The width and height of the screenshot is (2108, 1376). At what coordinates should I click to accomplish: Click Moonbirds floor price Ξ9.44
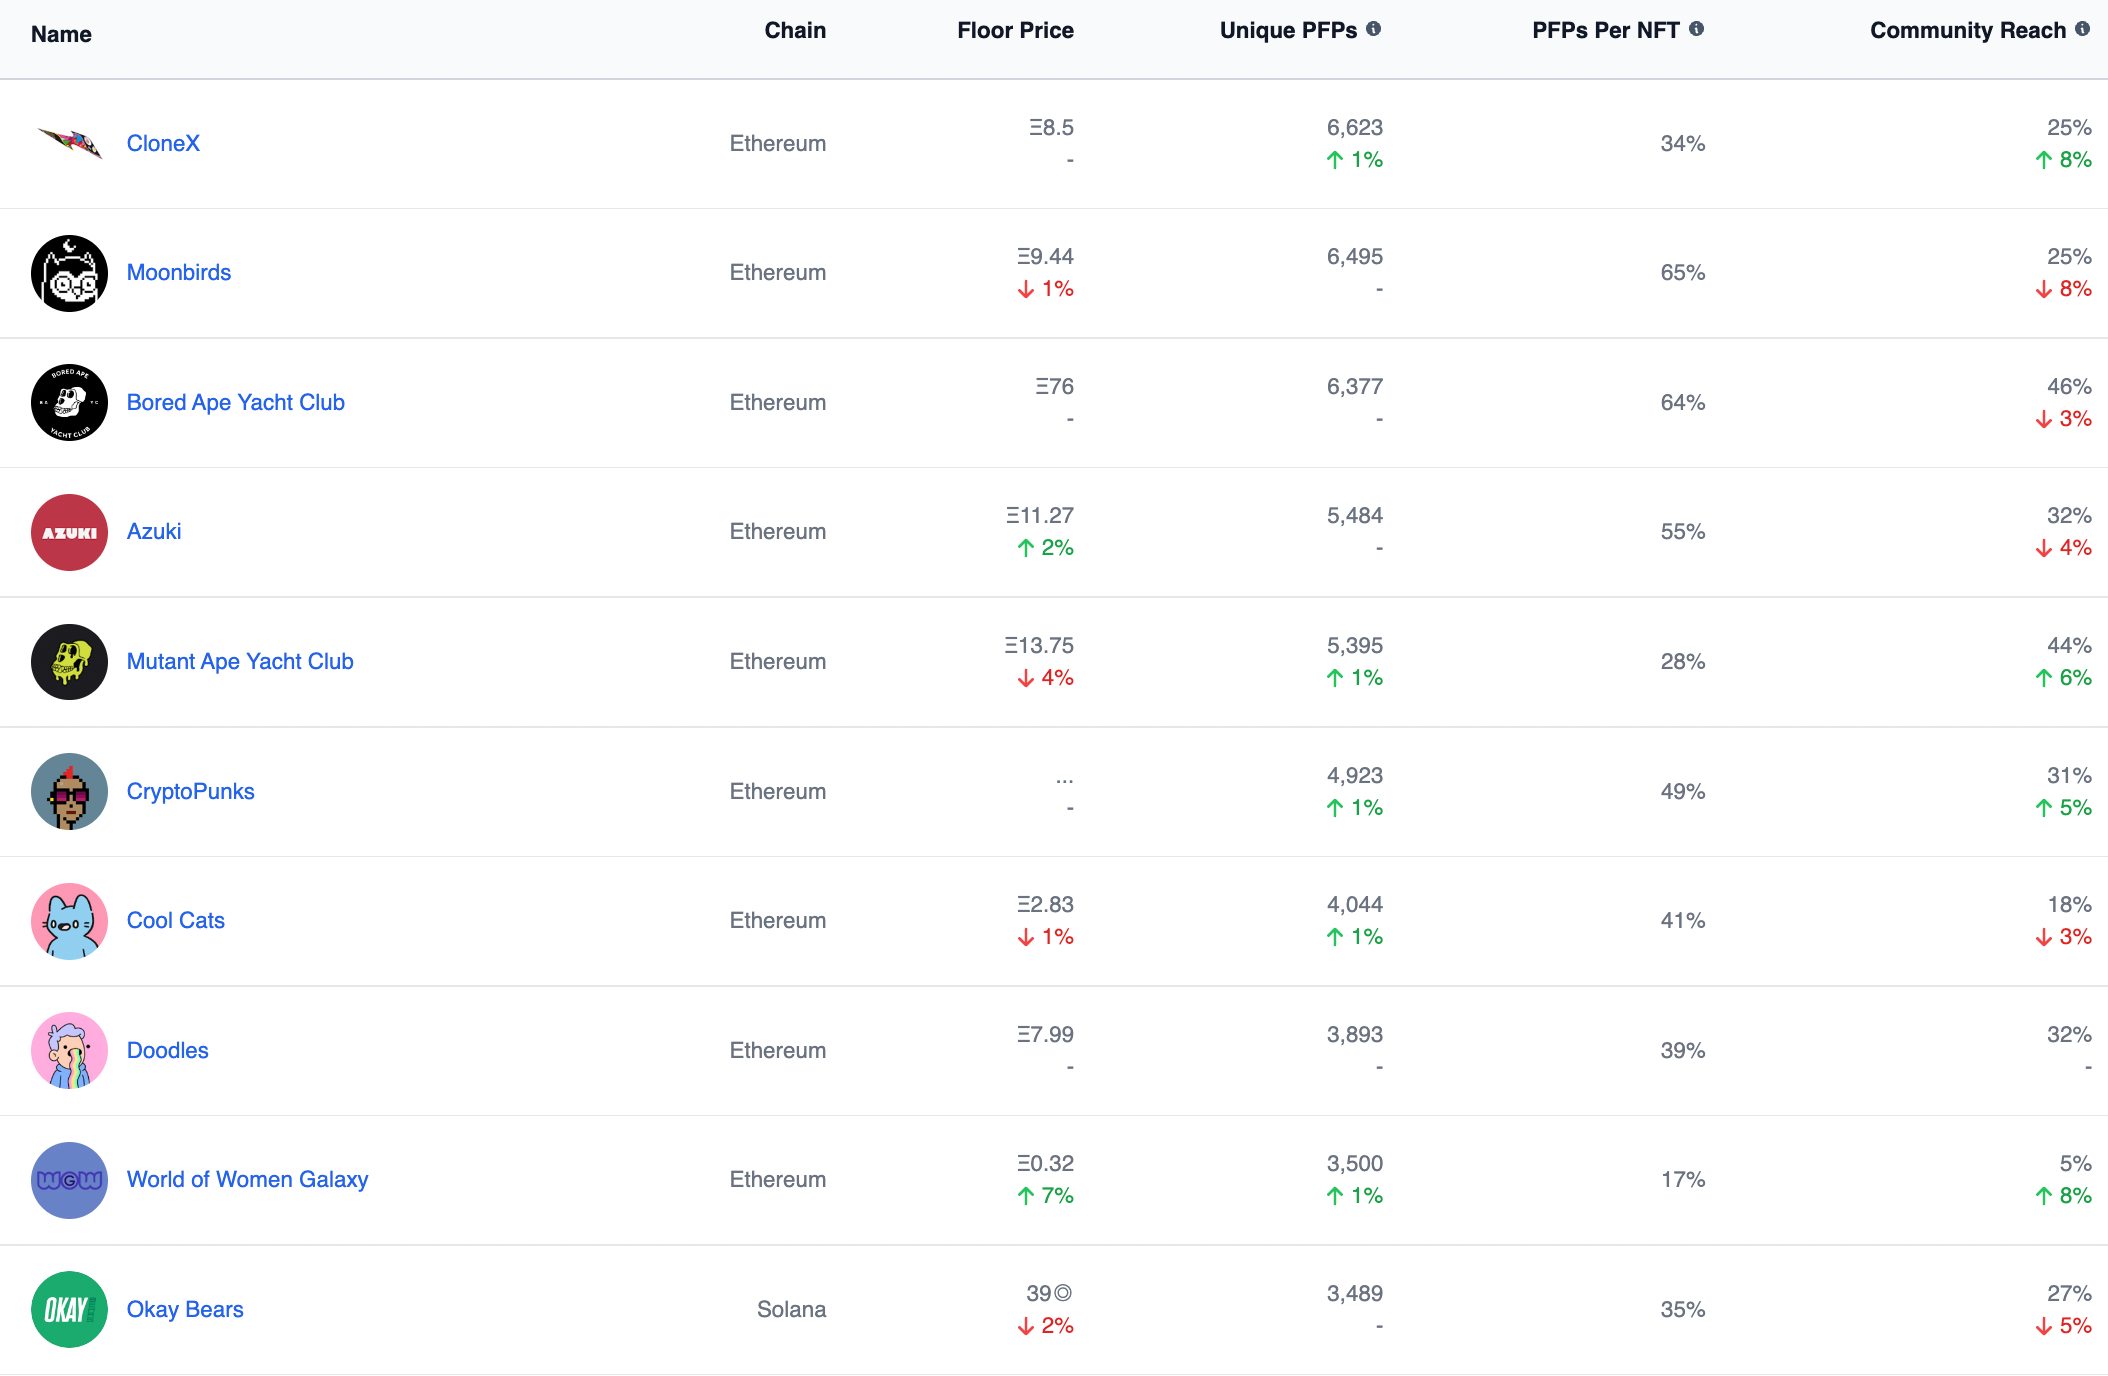coord(1045,256)
